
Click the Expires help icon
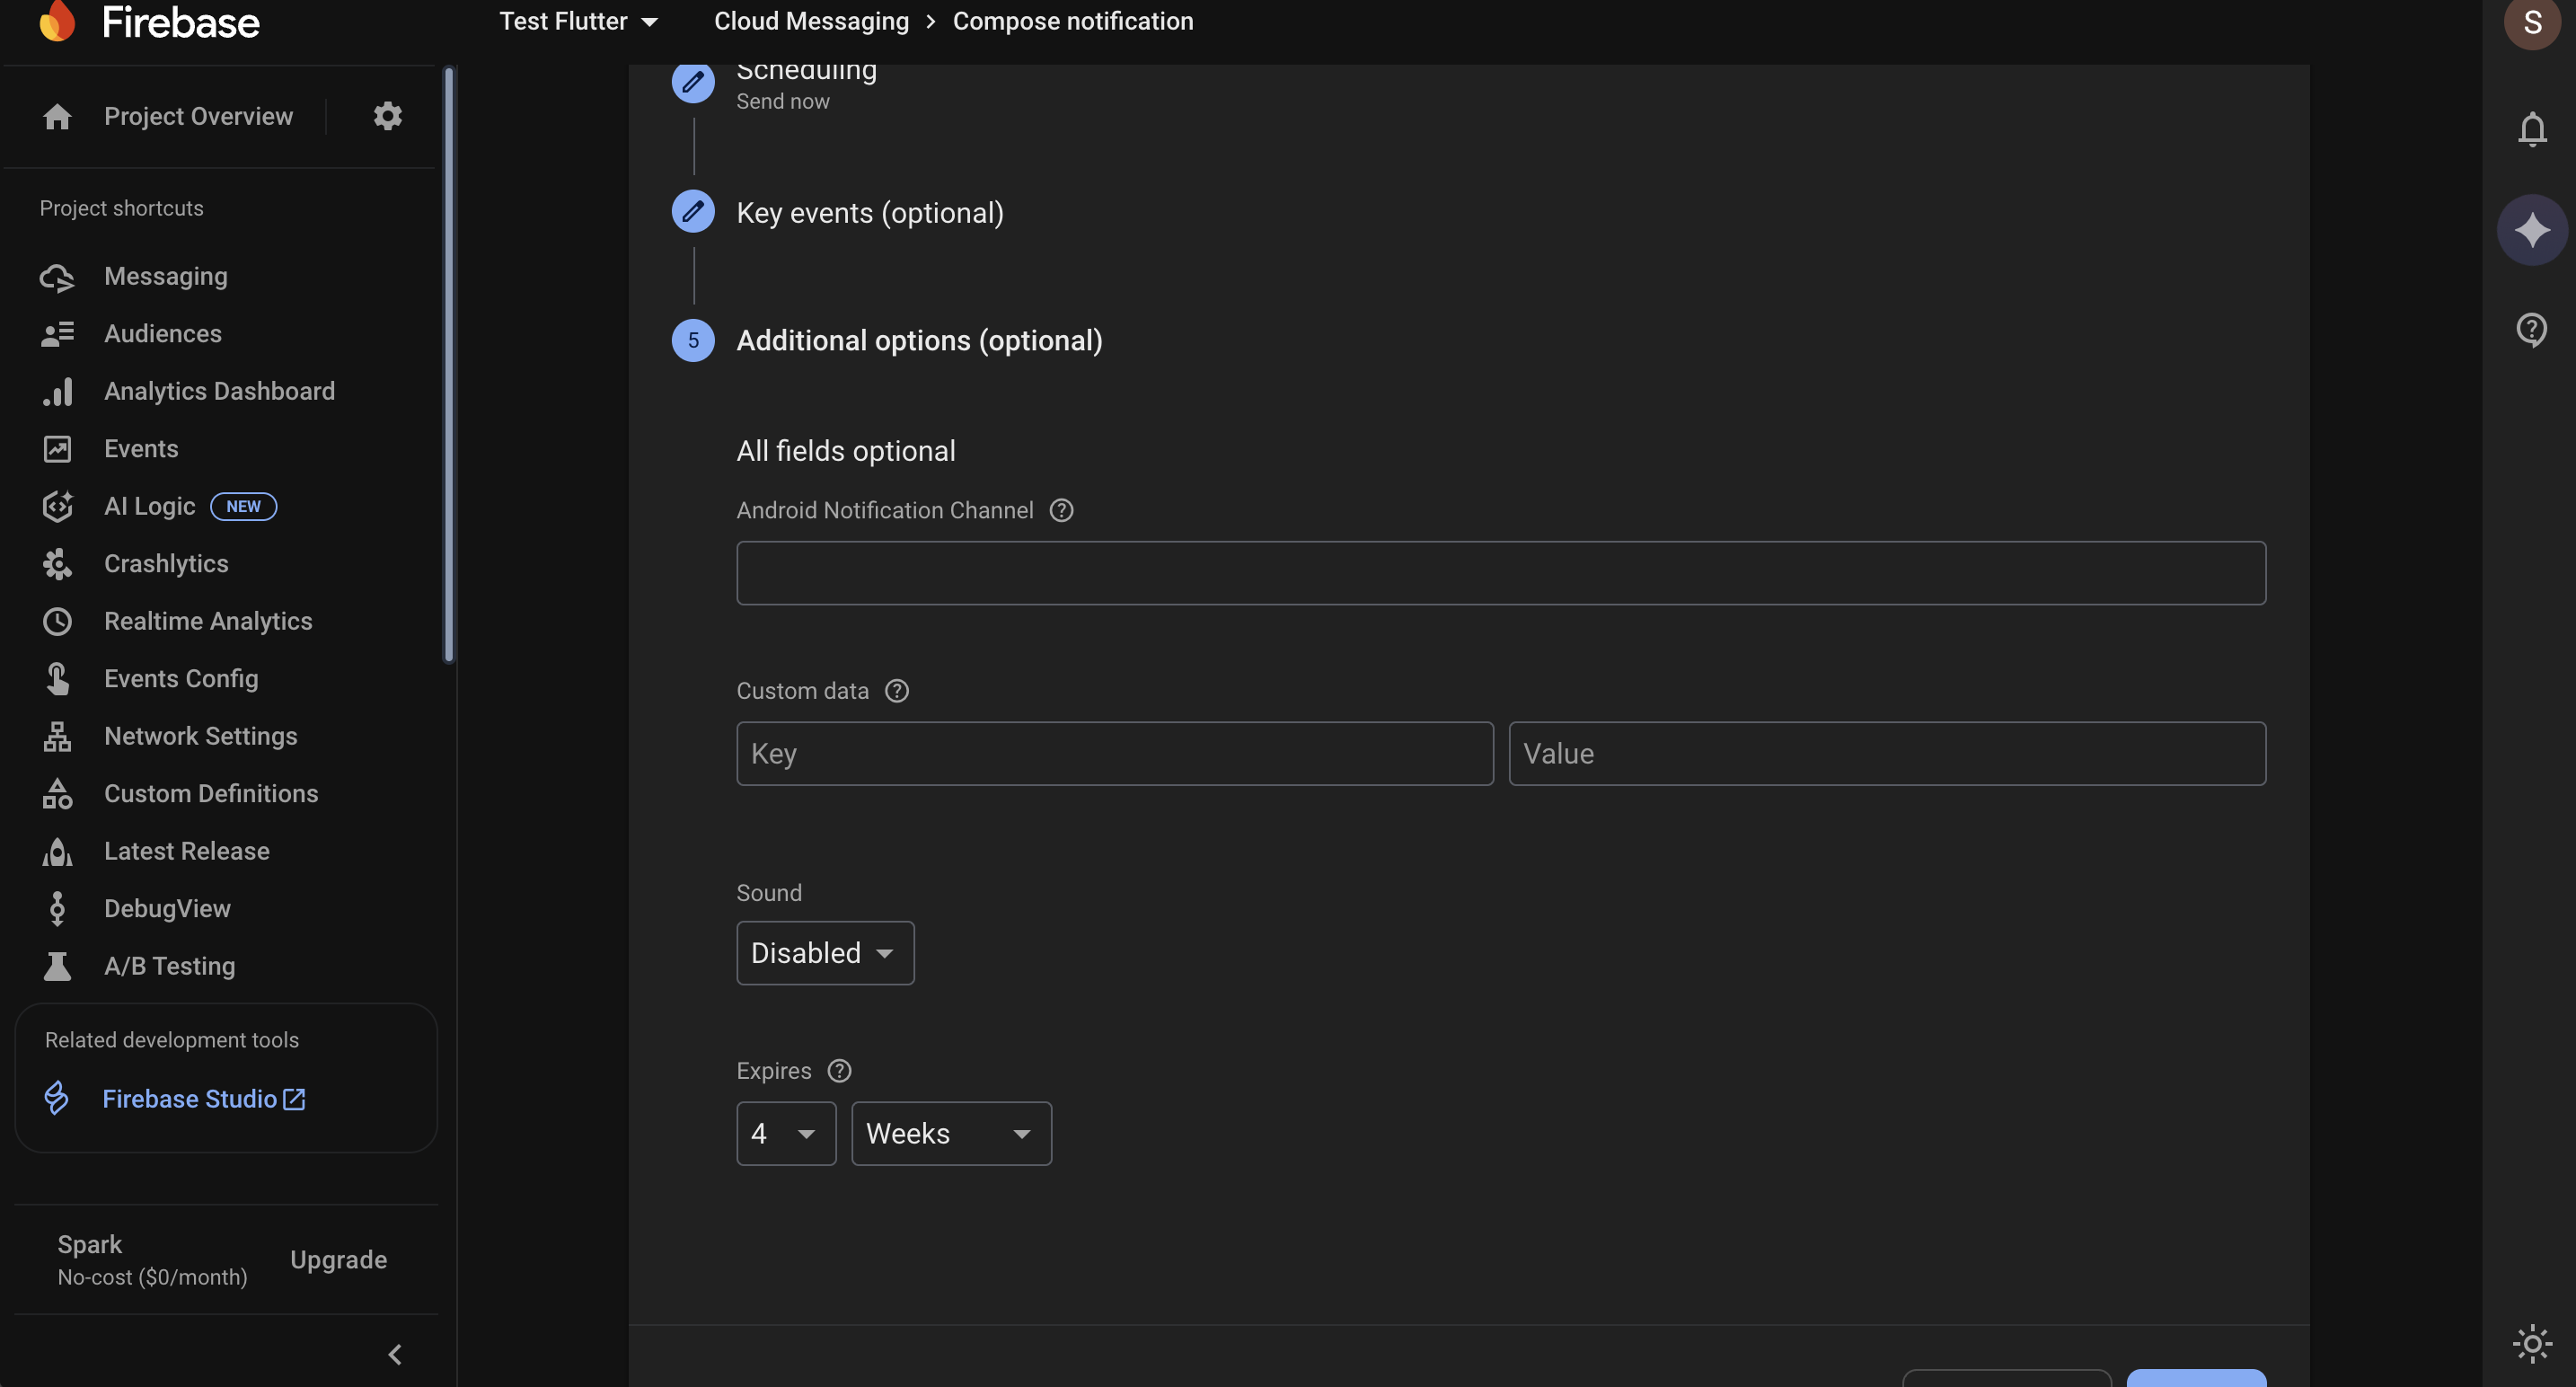tap(839, 1071)
